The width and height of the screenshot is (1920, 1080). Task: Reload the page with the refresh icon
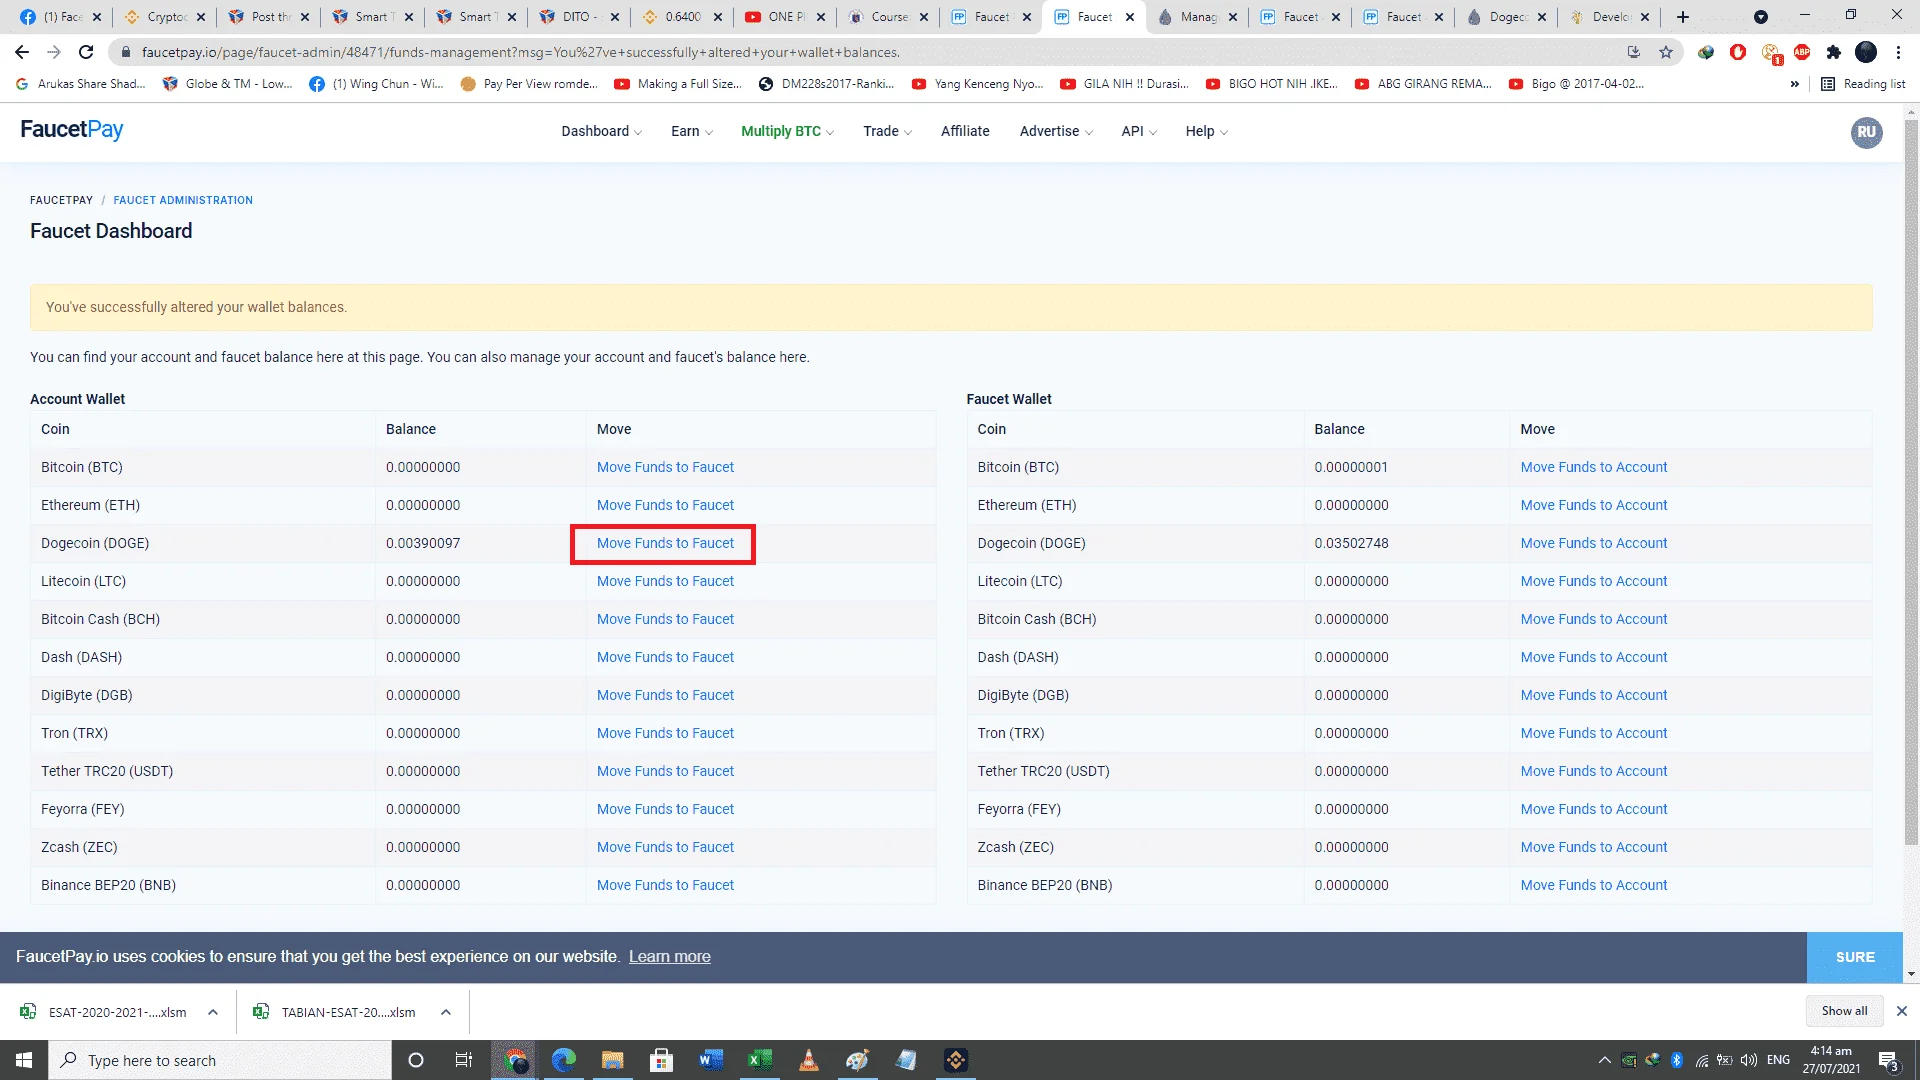coord(86,52)
